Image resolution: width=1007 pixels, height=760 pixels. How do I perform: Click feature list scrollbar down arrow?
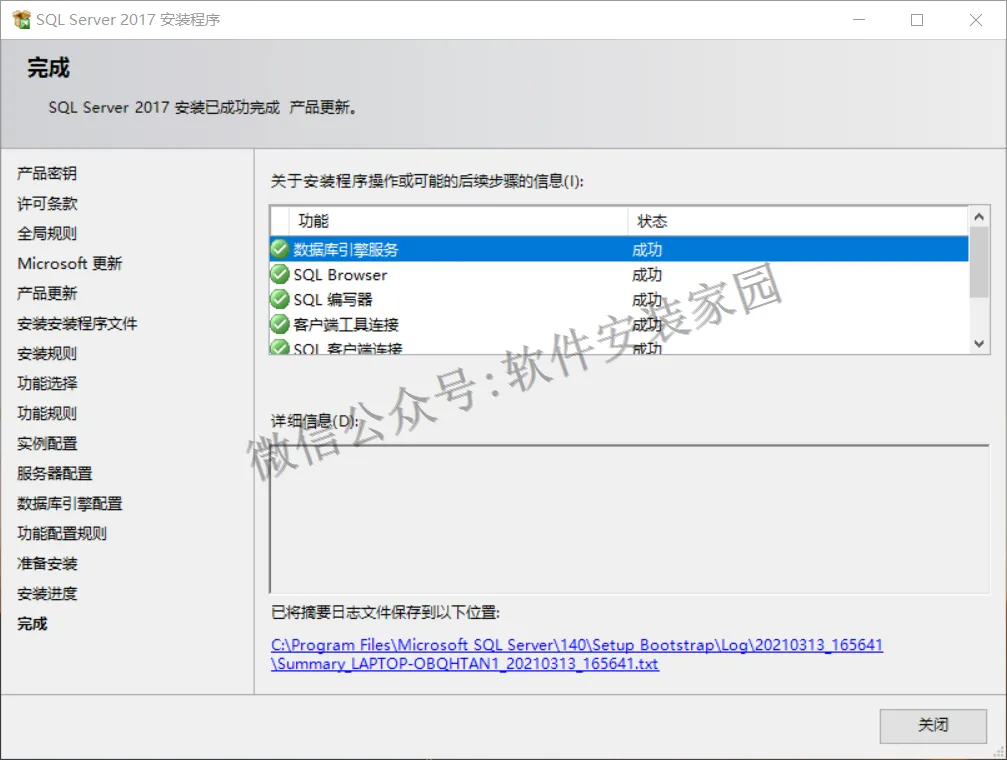click(x=979, y=344)
